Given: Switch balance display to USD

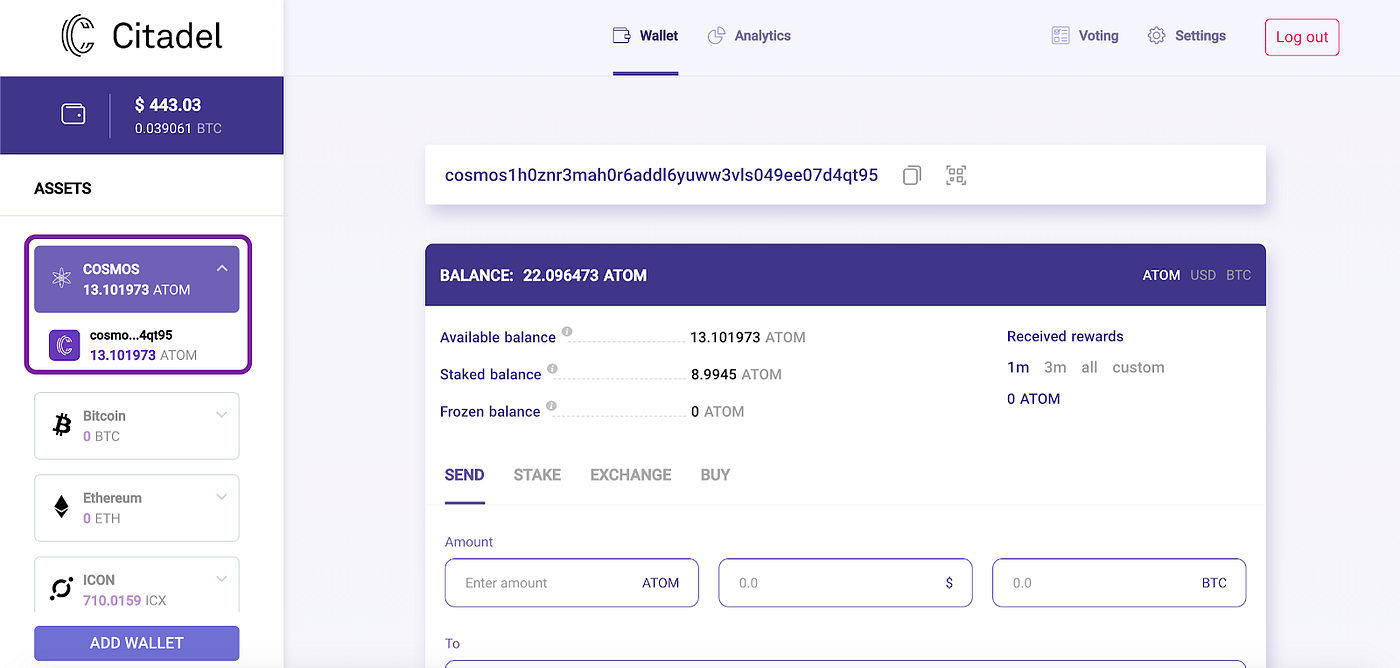Looking at the screenshot, I should (1202, 274).
